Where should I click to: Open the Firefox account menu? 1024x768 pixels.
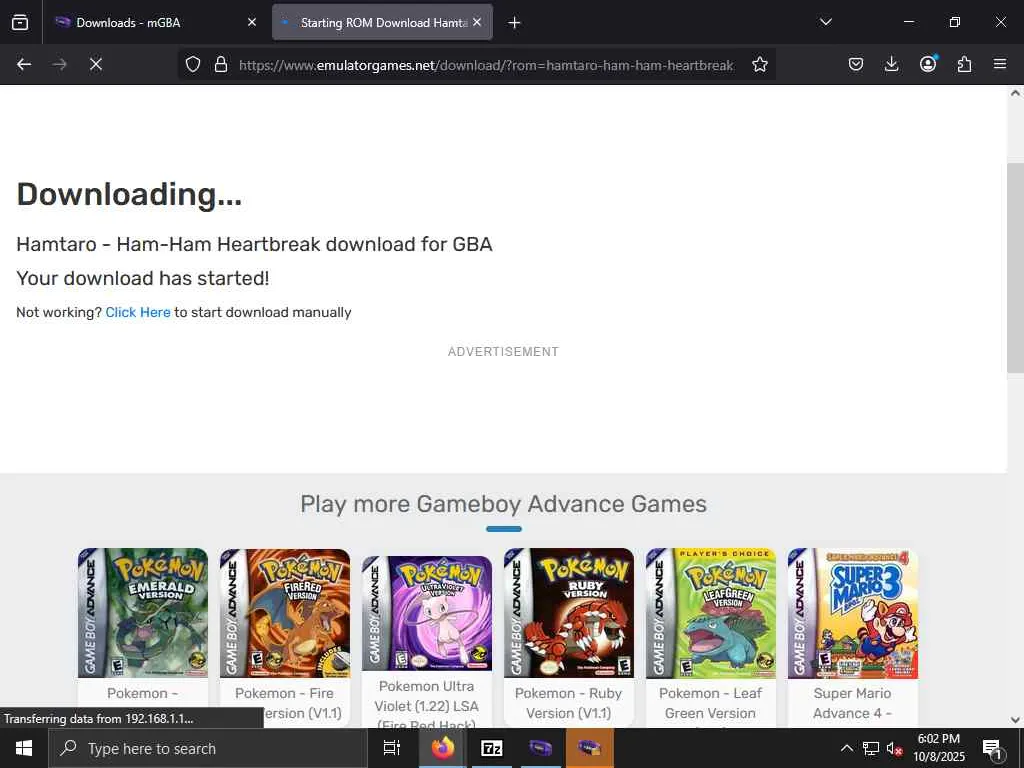coord(928,64)
